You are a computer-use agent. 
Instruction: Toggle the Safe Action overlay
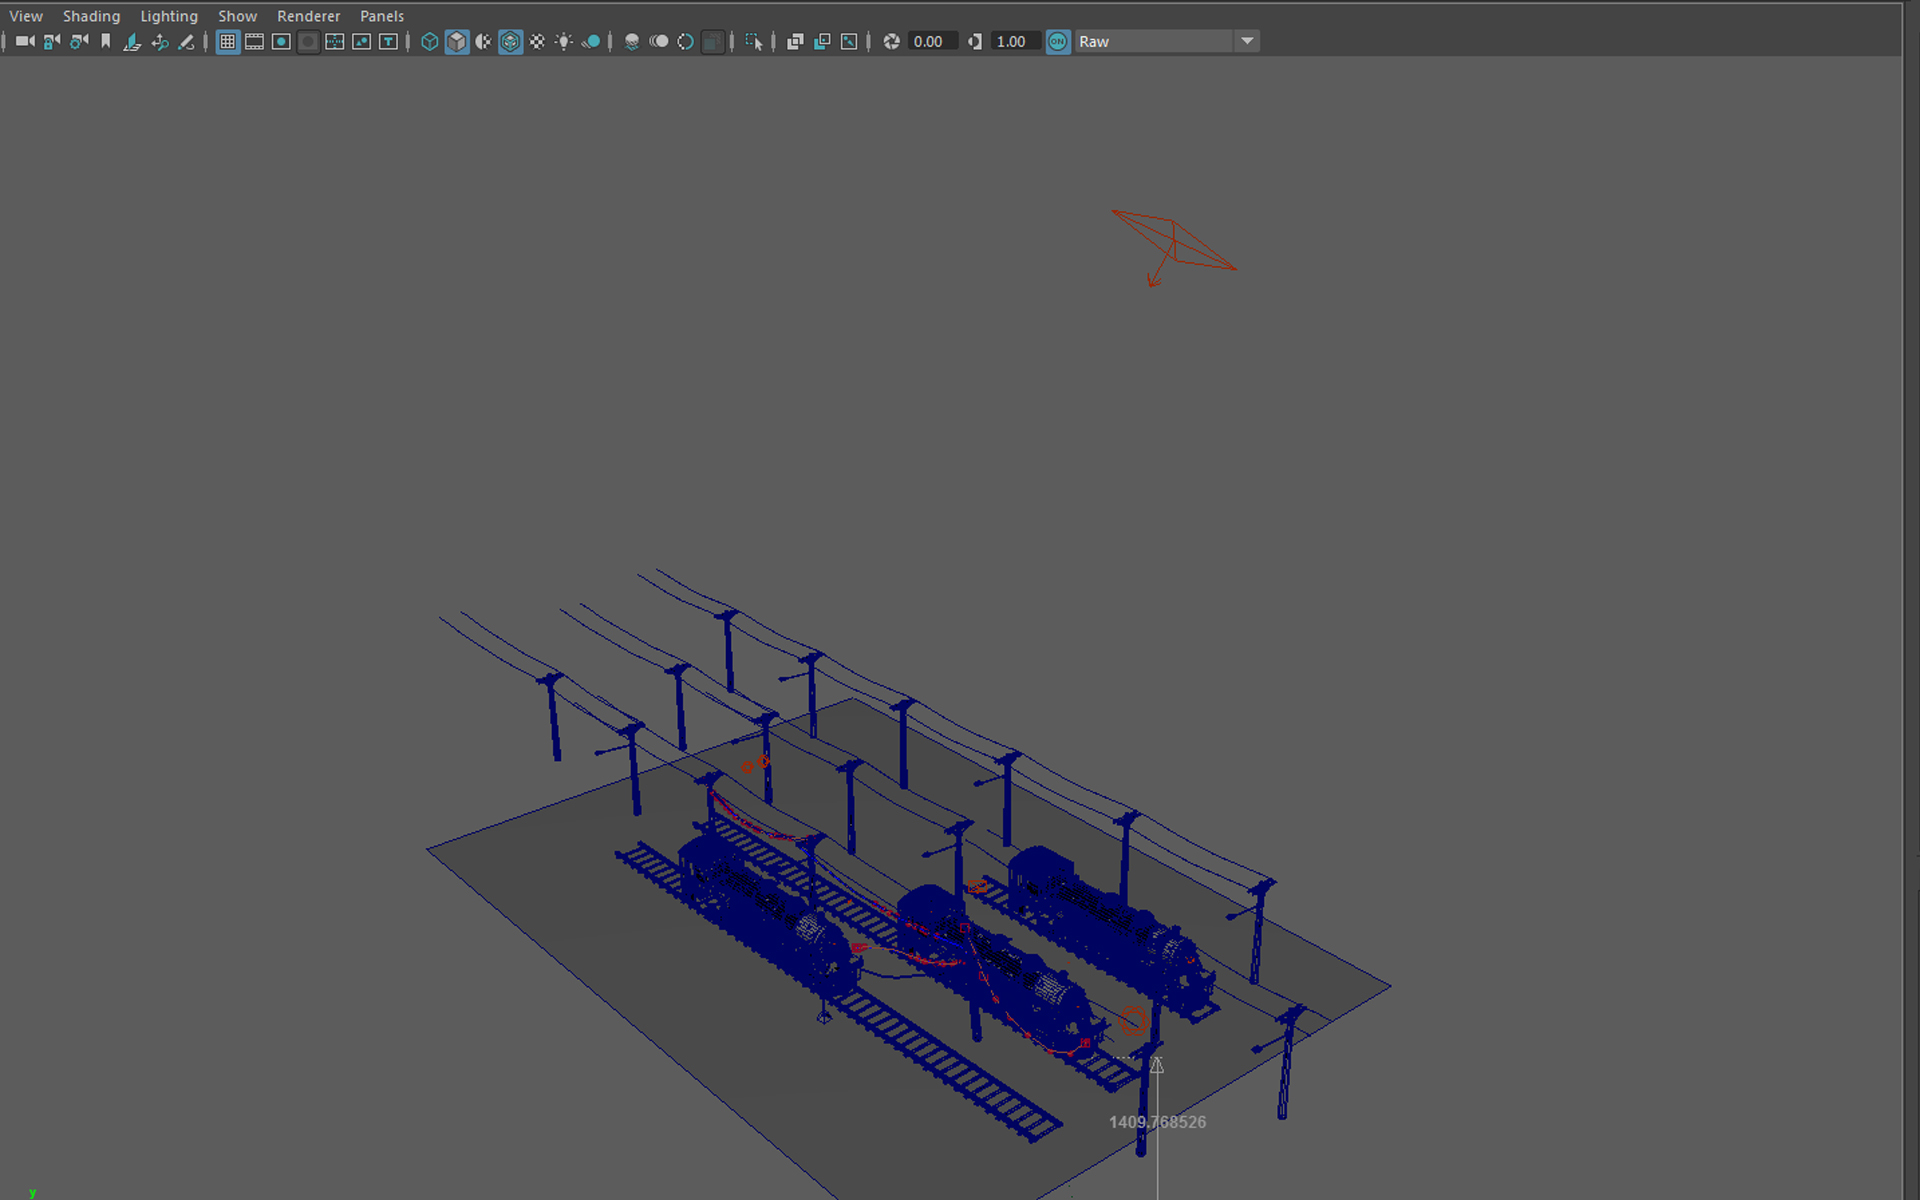pos(362,41)
